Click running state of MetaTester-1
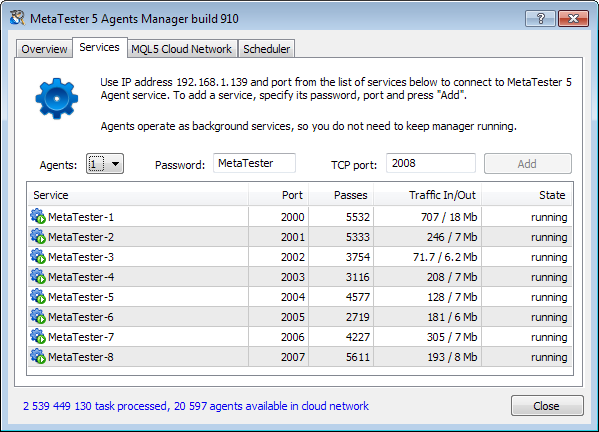This screenshot has height=432, width=599. 549,217
